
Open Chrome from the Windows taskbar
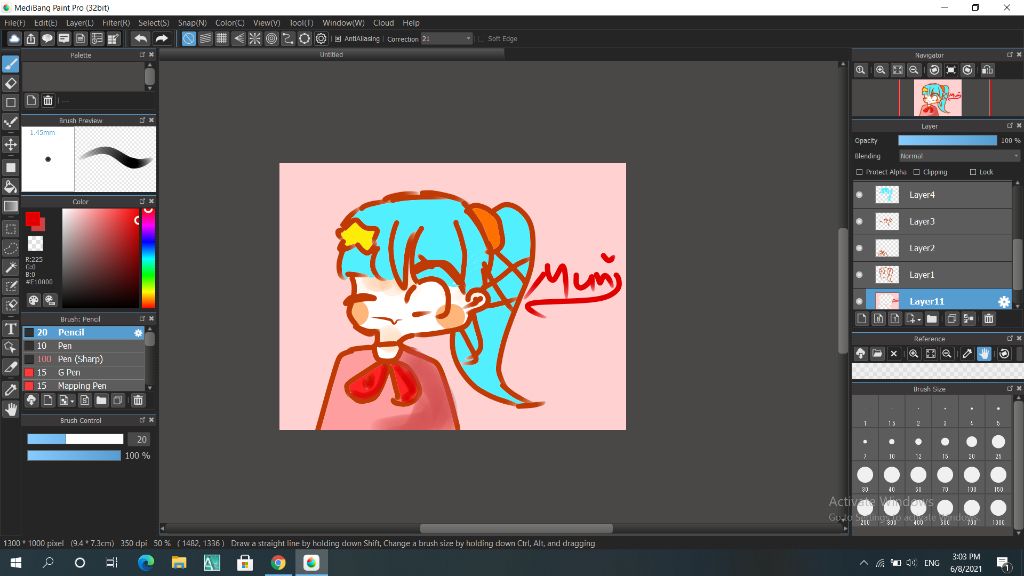tap(278, 562)
